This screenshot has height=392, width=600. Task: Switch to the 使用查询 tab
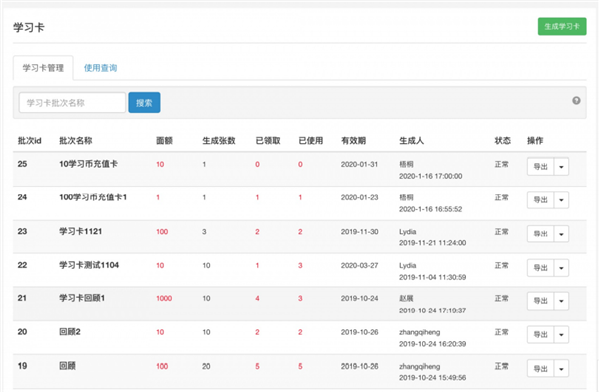[100, 68]
